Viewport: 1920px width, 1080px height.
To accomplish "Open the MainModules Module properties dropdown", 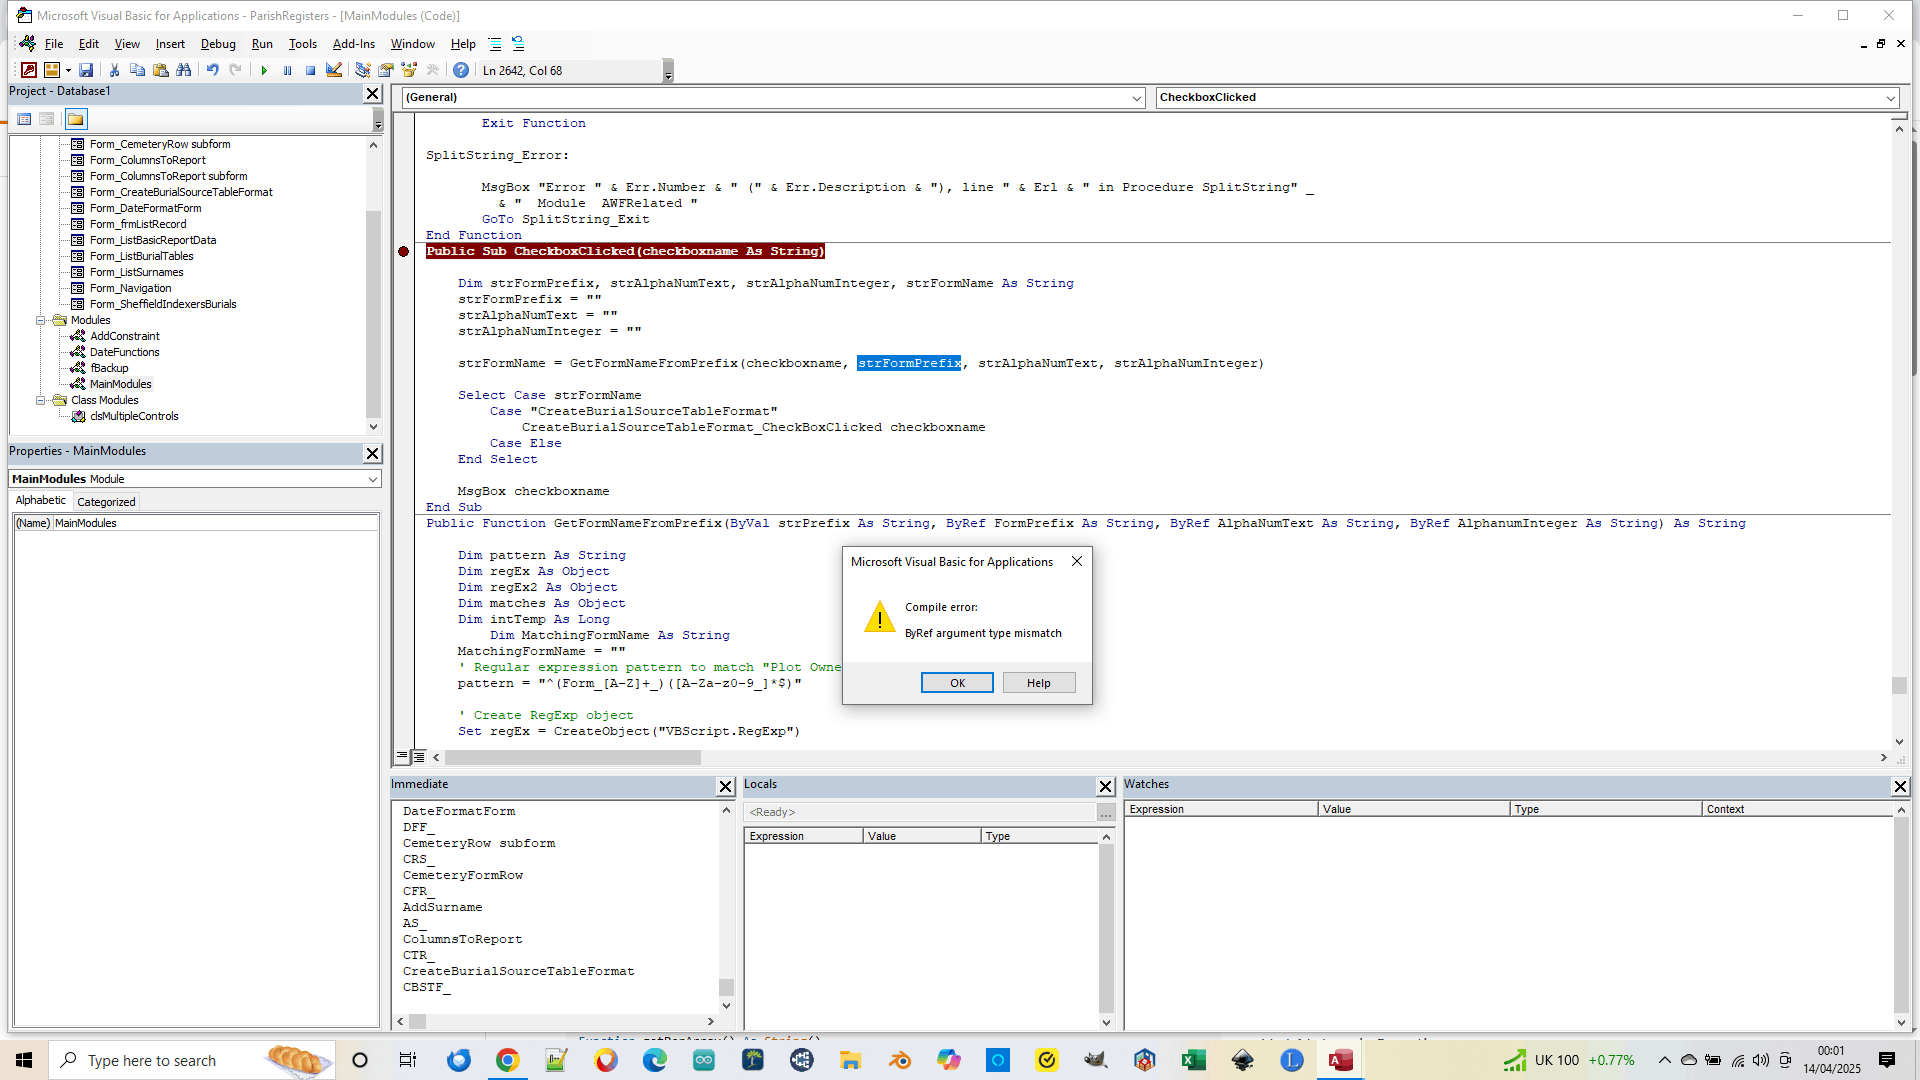I will coord(372,479).
